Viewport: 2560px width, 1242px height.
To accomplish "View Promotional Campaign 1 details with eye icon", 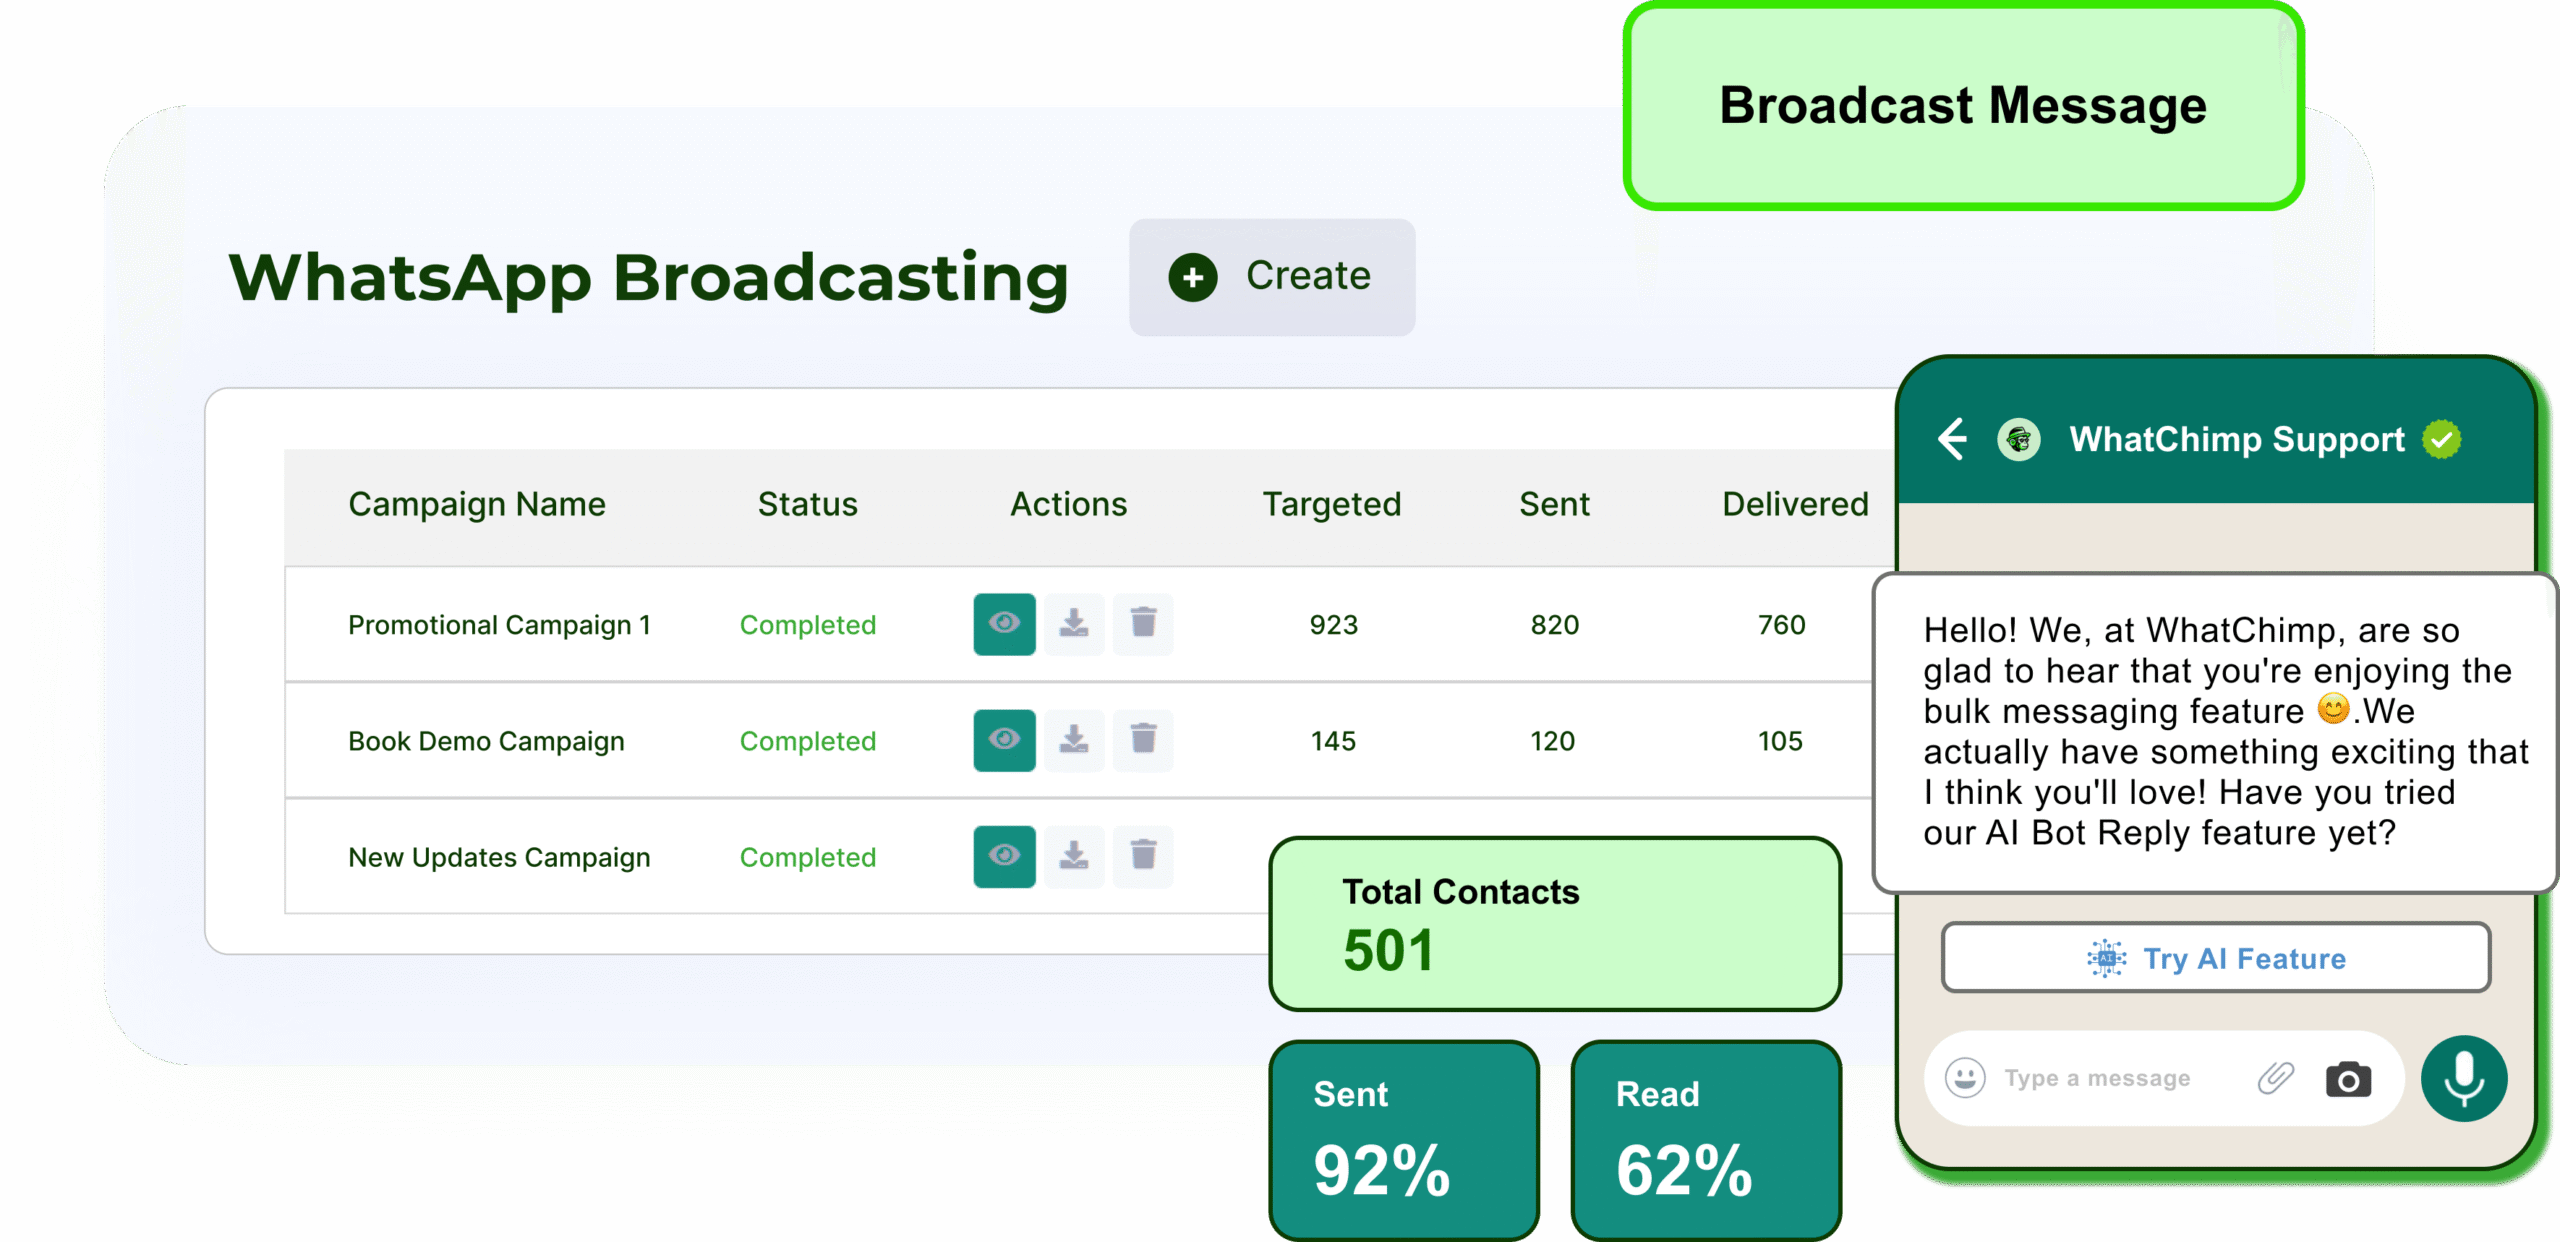I will pyautogui.click(x=1004, y=624).
